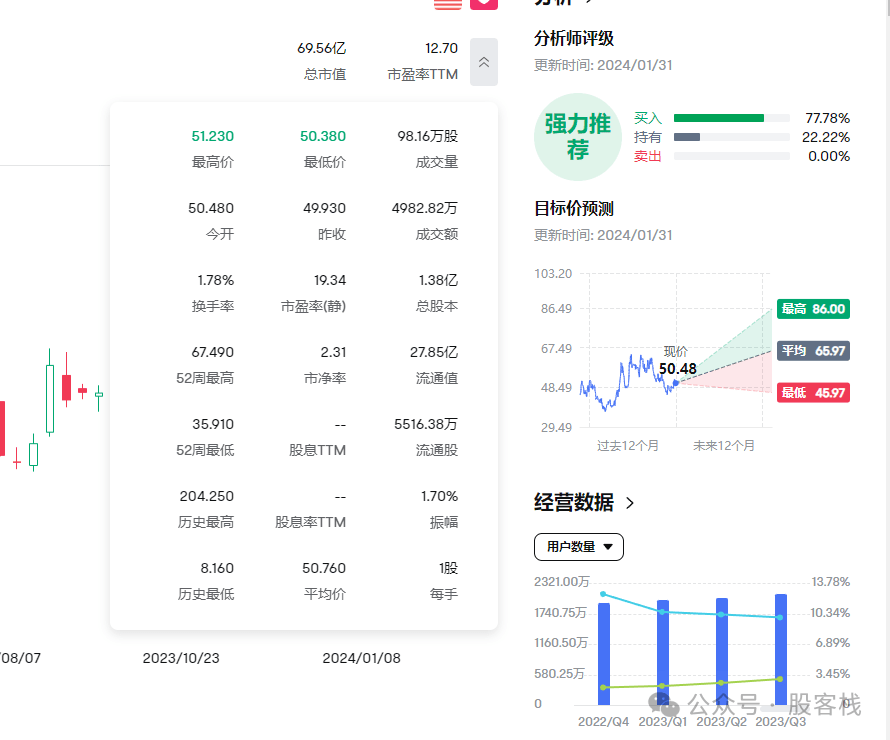Viewport: 890px width, 740px height.
Task: Click 市盈率TTM value 12.70
Action: (441, 48)
